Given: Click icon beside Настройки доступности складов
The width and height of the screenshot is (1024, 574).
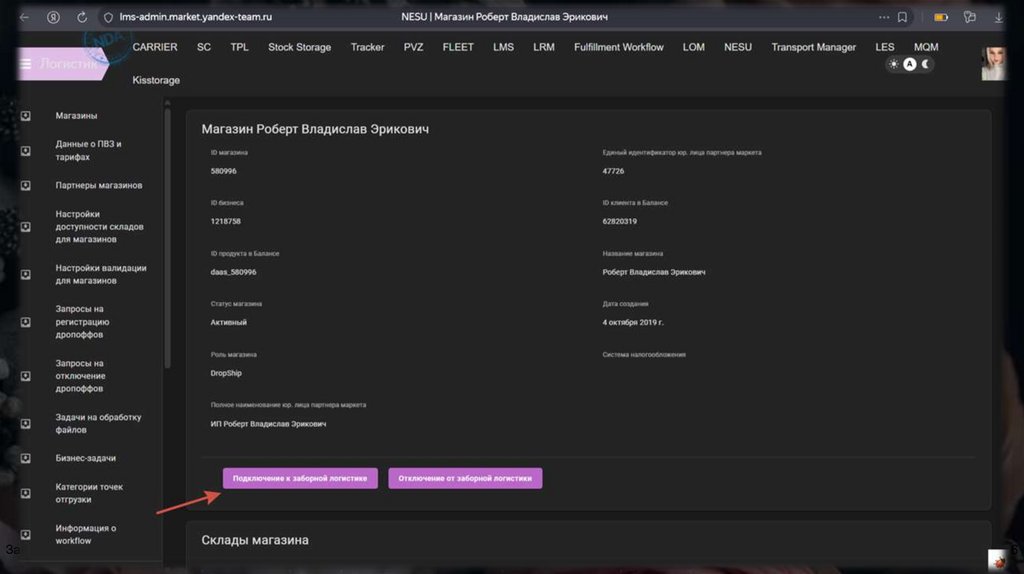Looking at the screenshot, I should point(25,227).
